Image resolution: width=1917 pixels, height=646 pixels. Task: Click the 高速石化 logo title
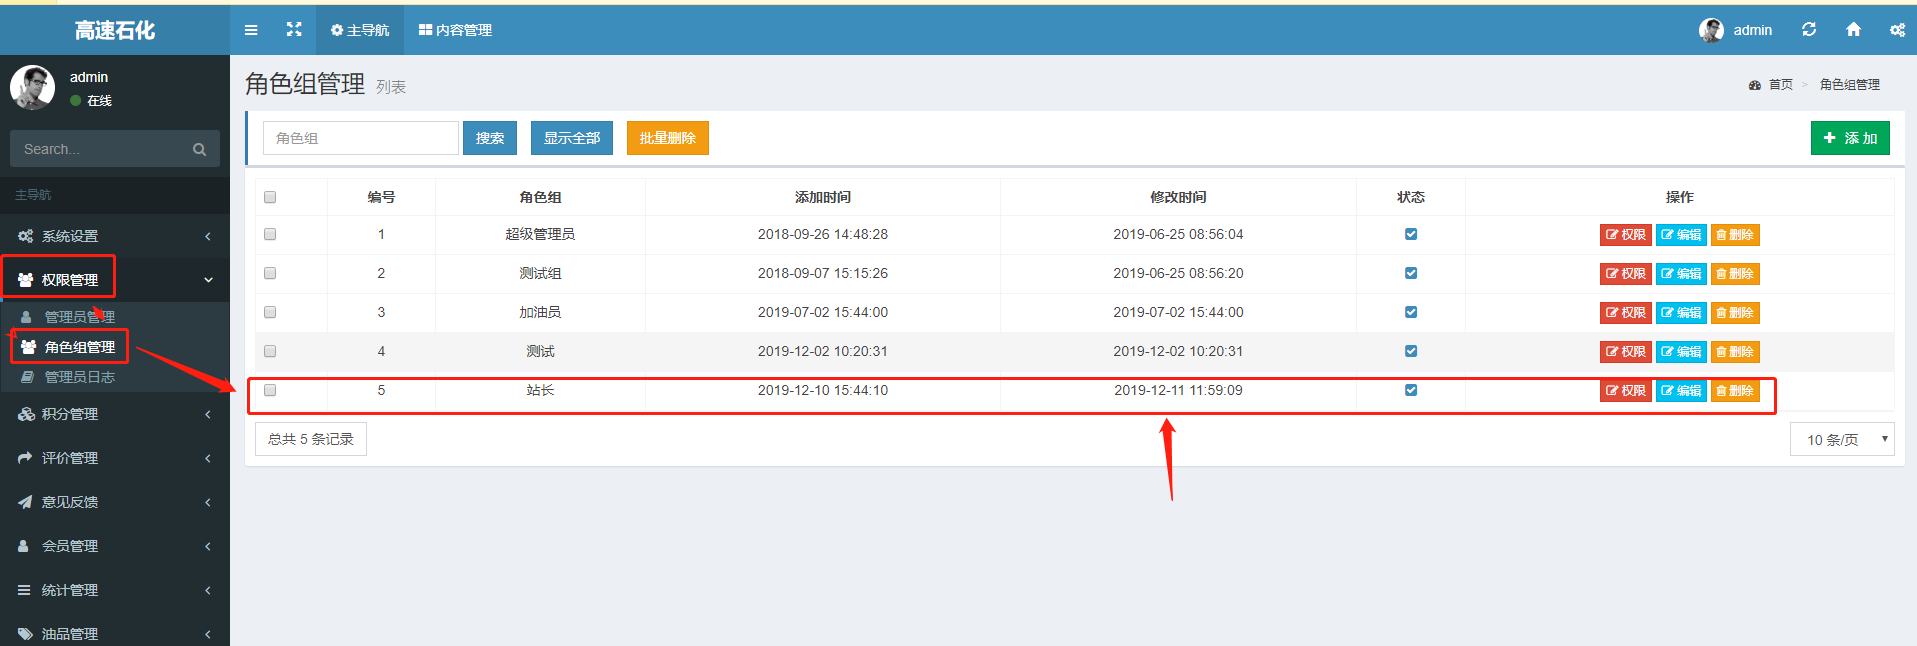[115, 30]
